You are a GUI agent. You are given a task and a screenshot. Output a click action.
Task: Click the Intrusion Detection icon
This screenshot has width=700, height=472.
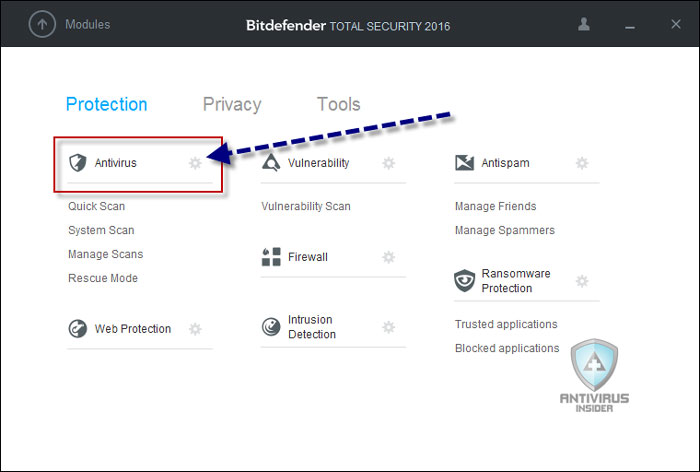(x=271, y=327)
